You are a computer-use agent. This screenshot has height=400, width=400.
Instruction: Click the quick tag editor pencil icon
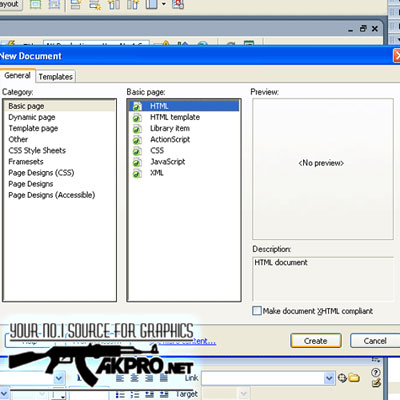(x=376, y=383)
